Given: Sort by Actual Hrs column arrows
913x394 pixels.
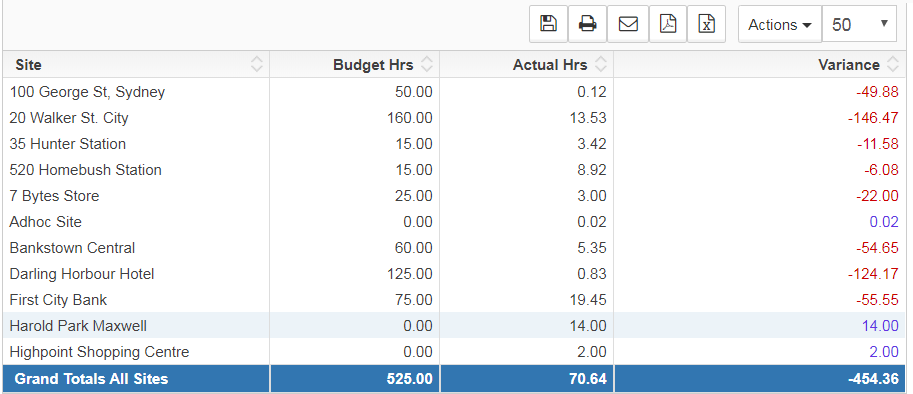Looking at the screenshot, I should [601, 65].
